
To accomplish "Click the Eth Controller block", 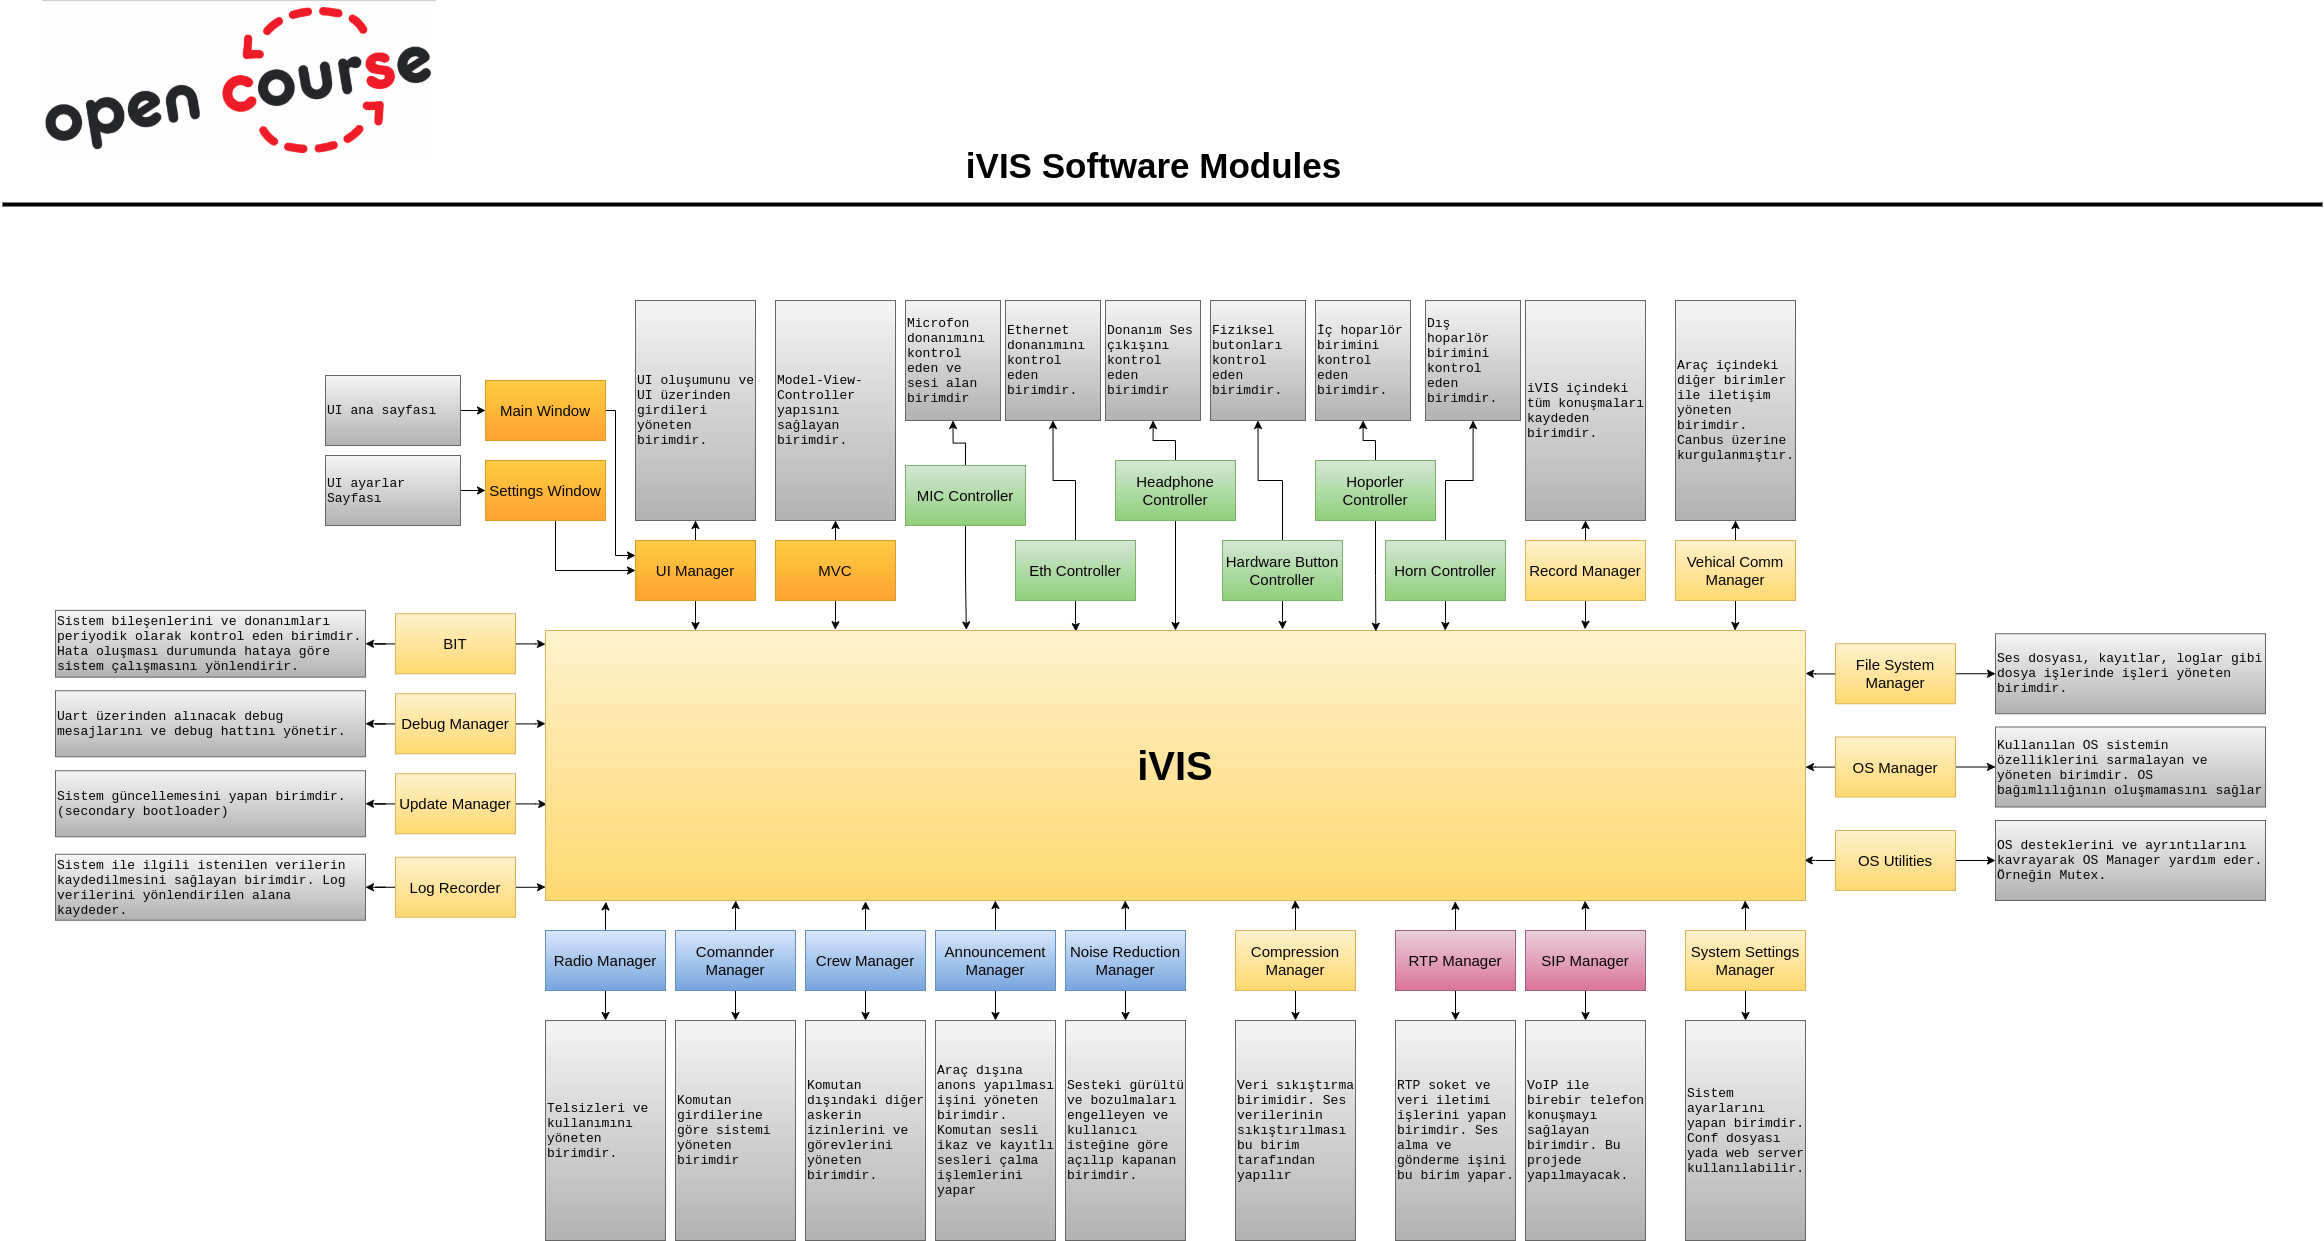I will click(1075, 570).
